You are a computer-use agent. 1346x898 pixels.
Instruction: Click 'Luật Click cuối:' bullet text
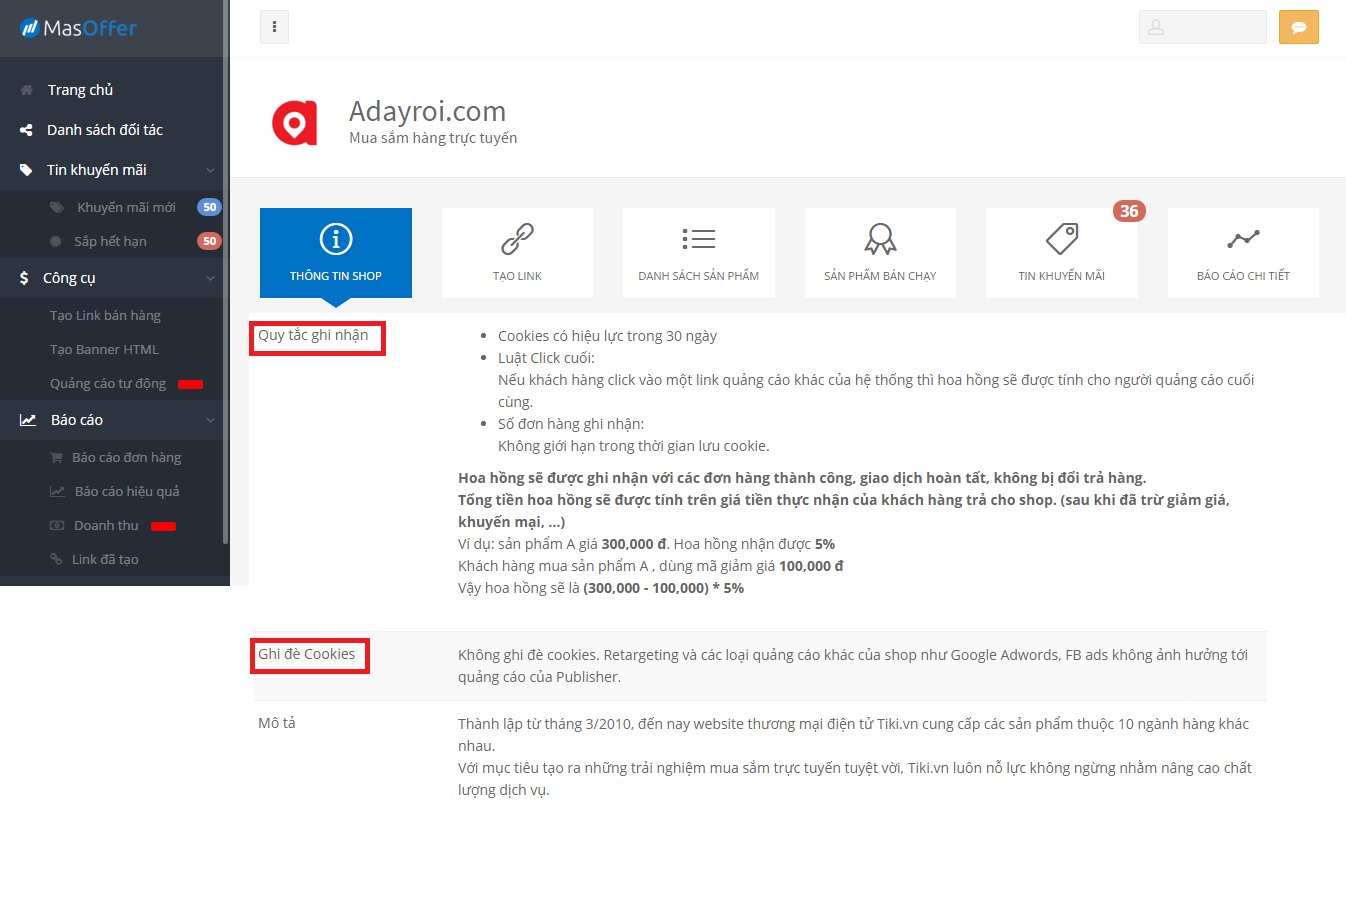click(x=546, y=358)
